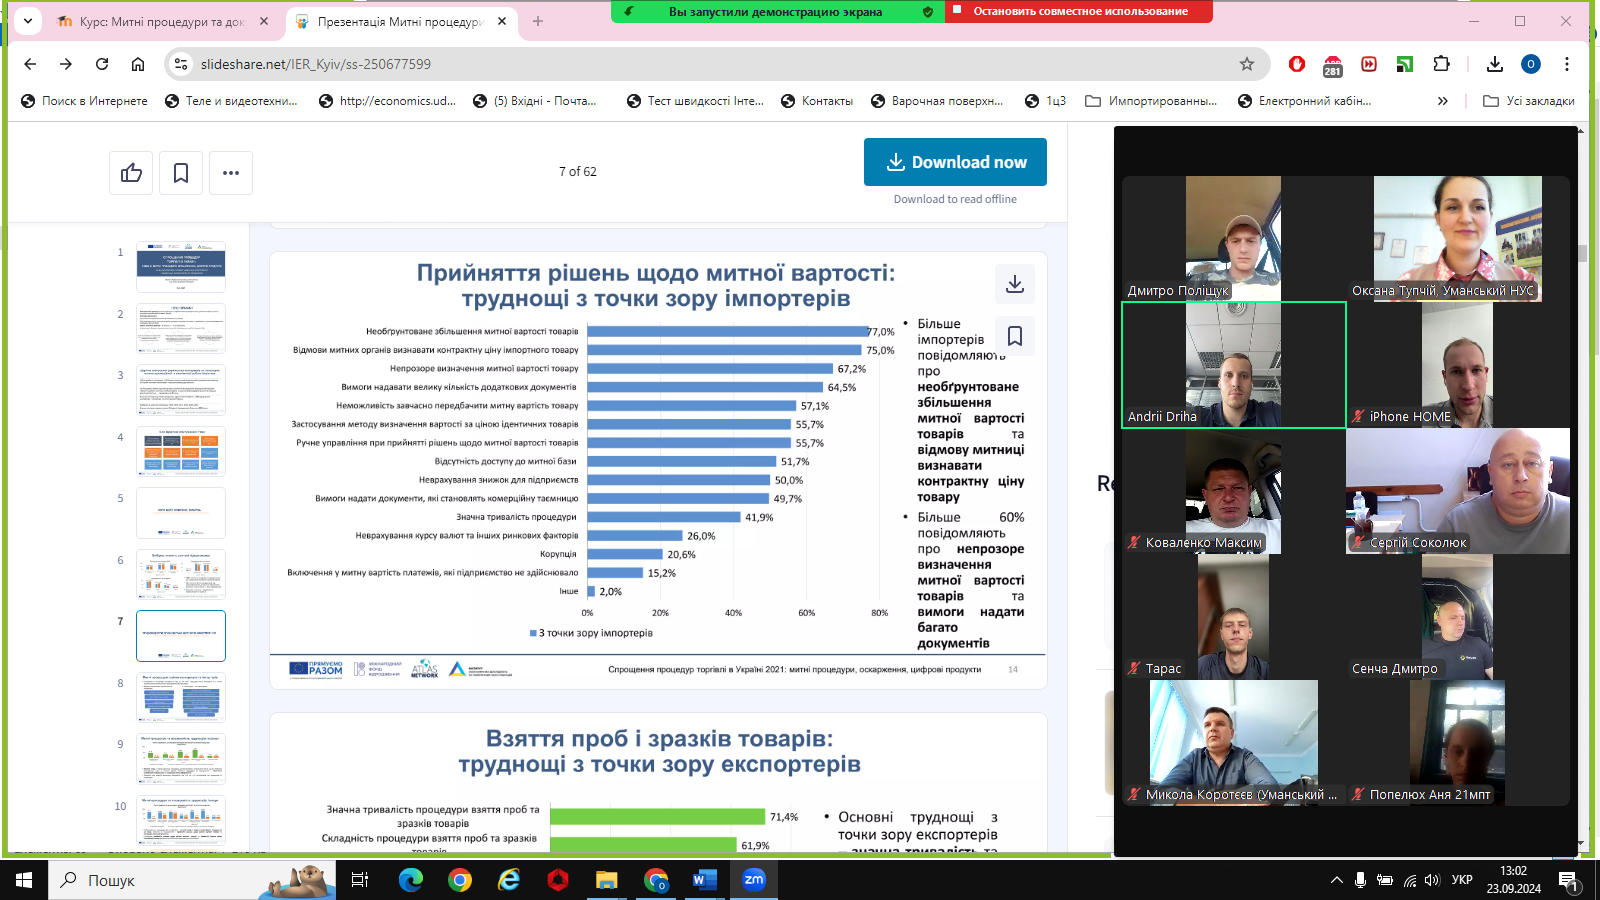Open the red Opera-style extension icon
The image size is (1600, 900).
click(x=1297, y=64)
